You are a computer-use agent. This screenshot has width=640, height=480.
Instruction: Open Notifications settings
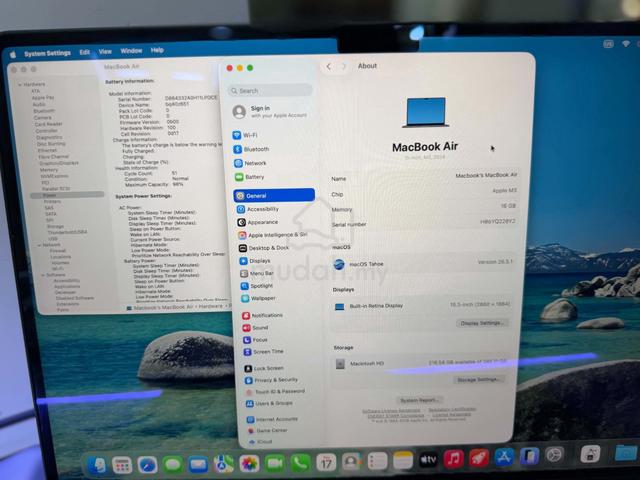tap(262, 315)
